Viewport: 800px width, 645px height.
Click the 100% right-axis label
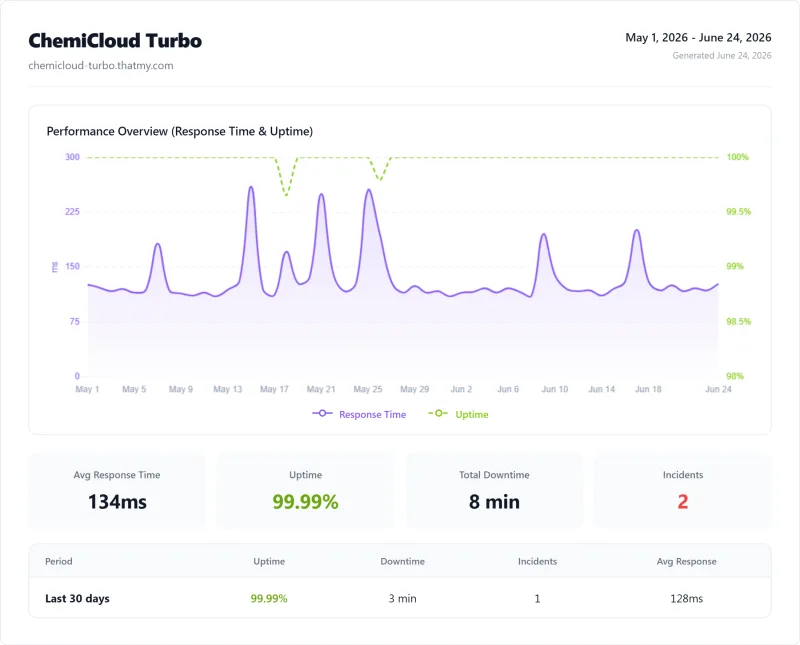click(737, 157)
